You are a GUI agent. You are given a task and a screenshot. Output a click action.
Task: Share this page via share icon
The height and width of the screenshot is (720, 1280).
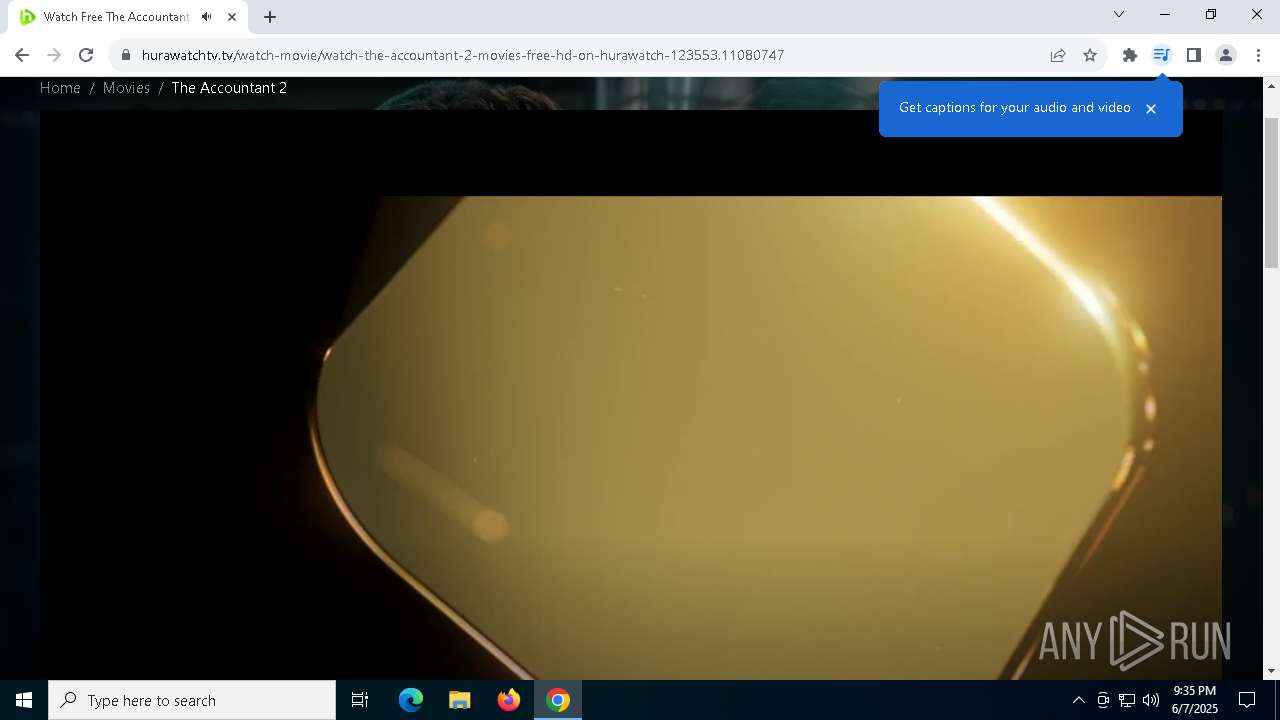pyautogui.click(x=1058, y=55)
